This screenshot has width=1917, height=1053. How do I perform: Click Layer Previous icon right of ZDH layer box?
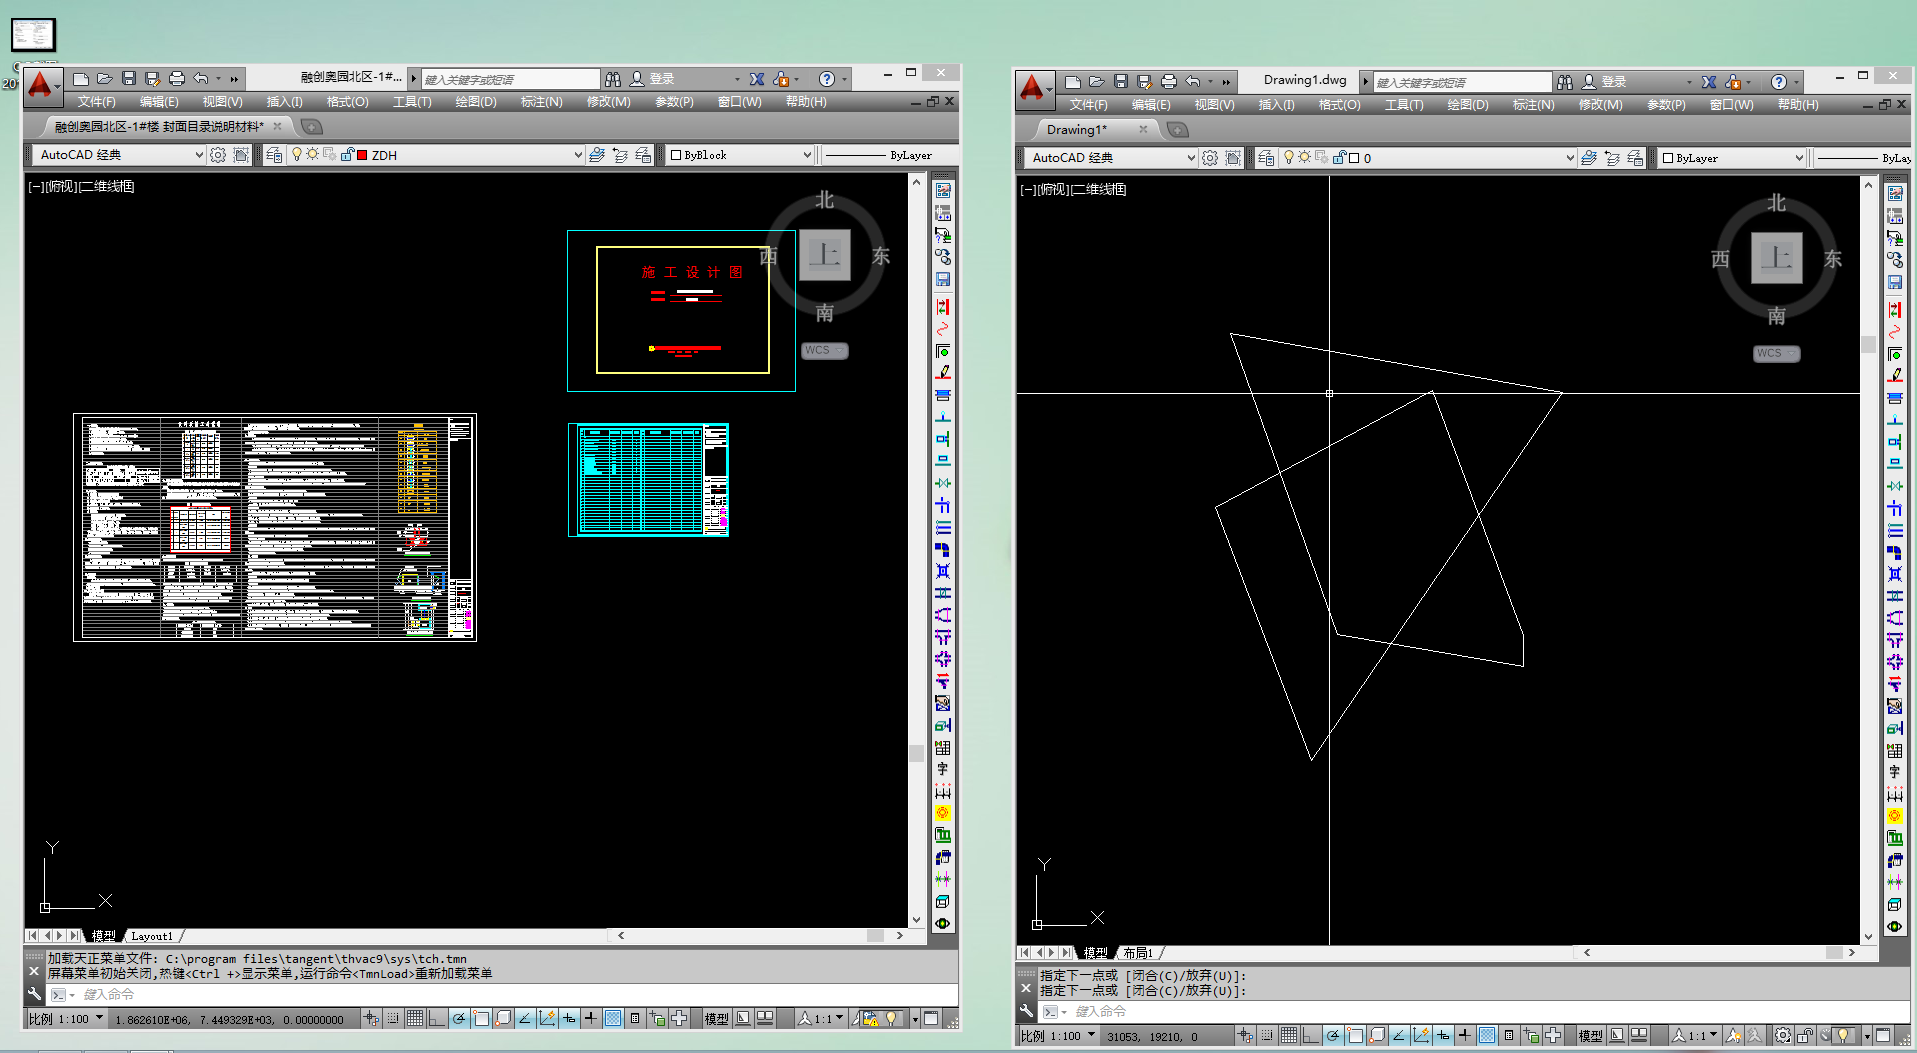(x=620, y=155)
